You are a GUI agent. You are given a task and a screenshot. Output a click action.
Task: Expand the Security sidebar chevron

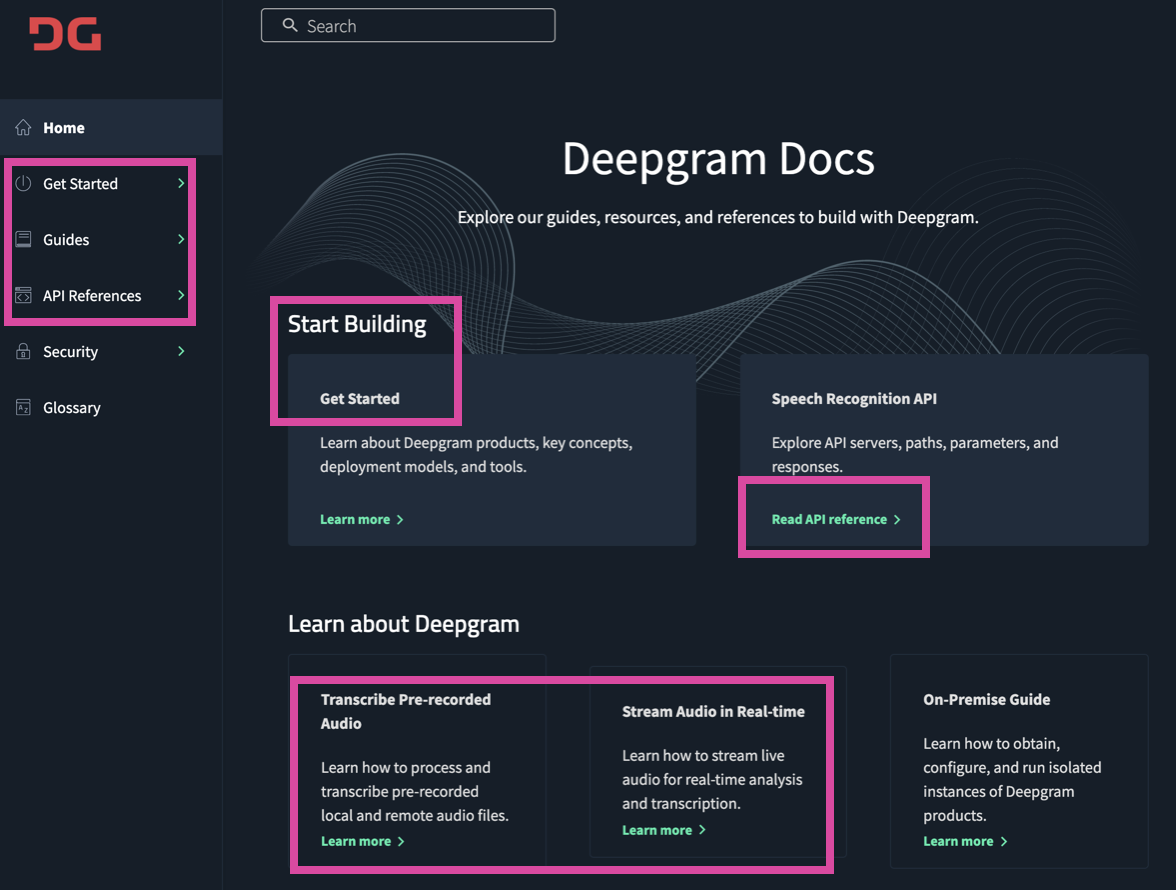click(181, 351)
